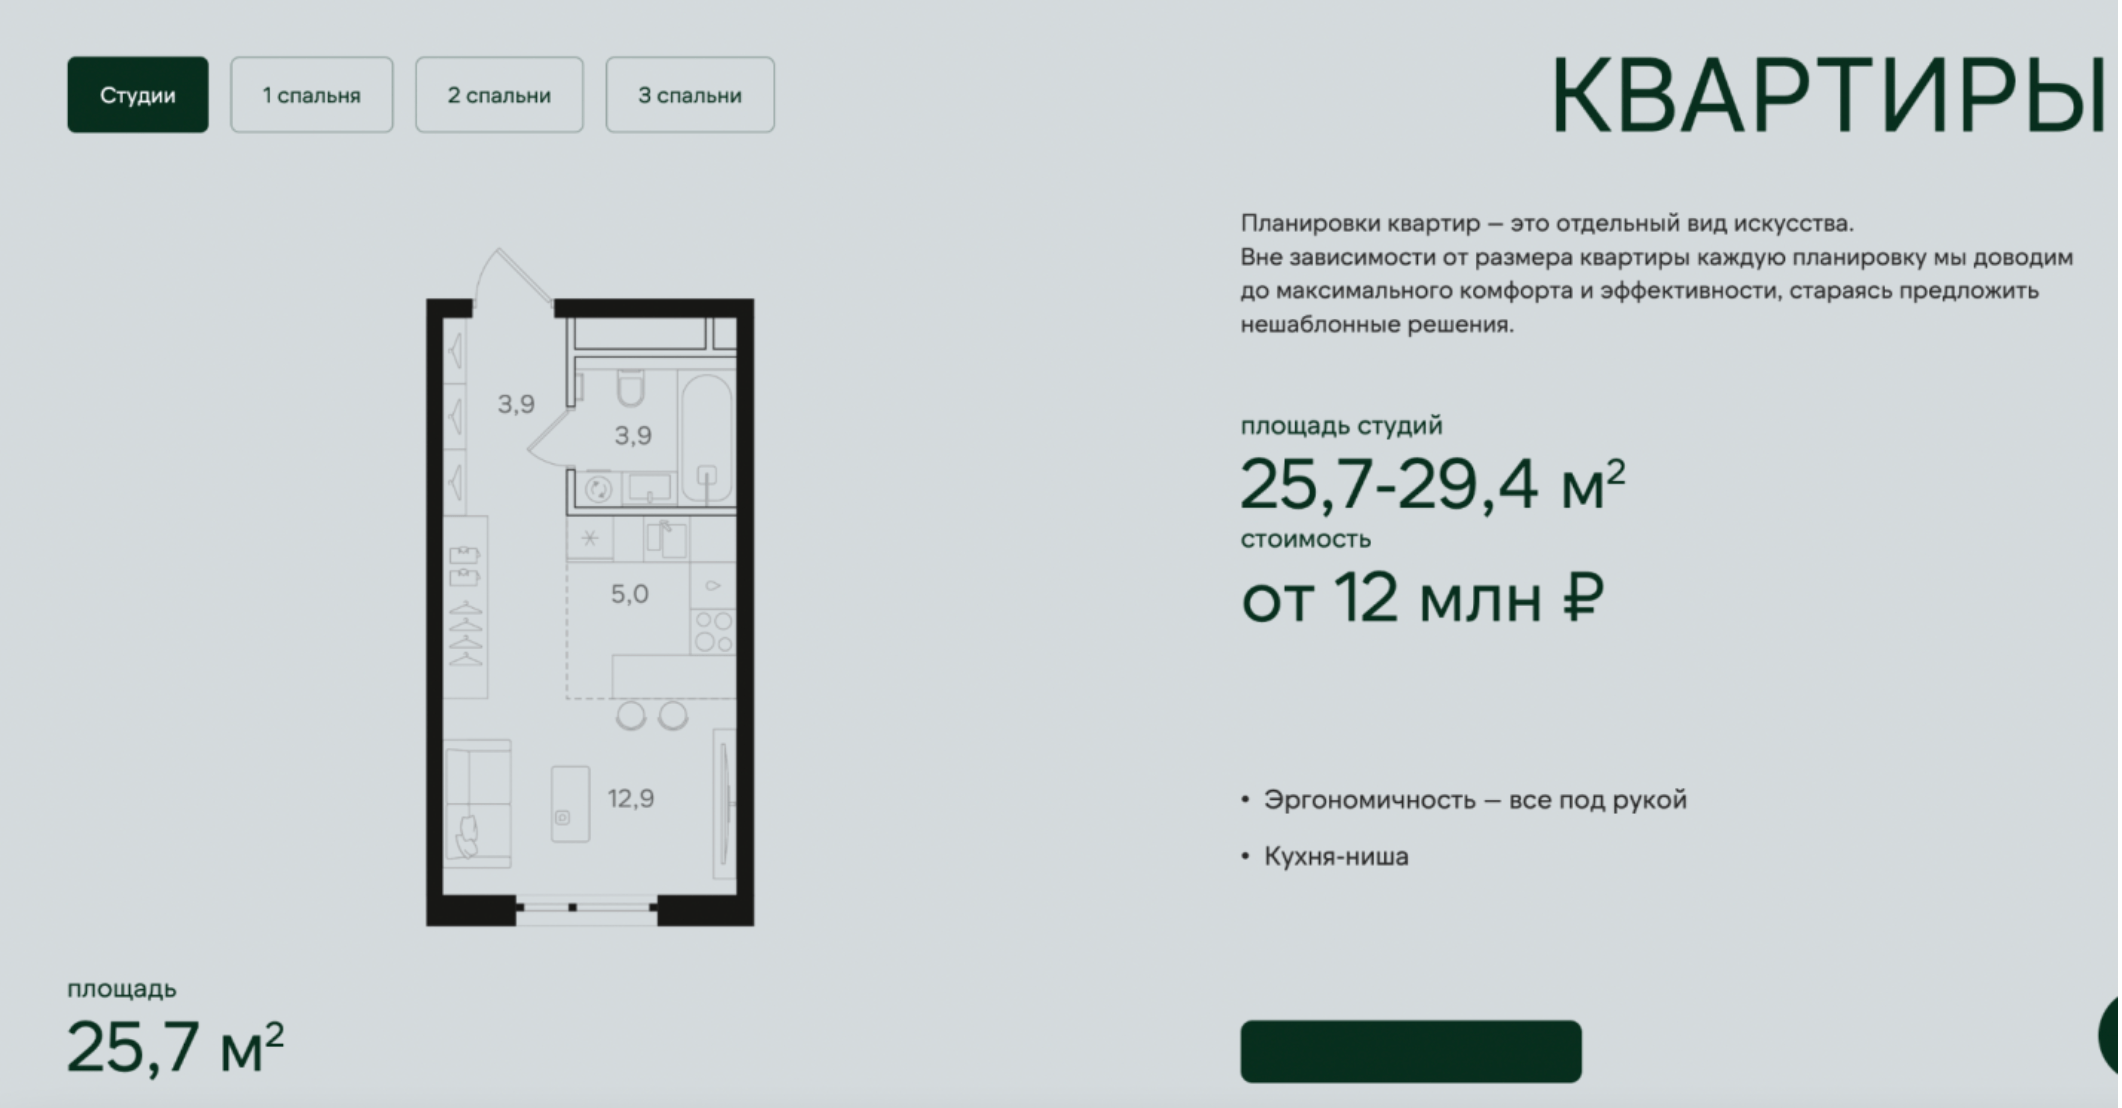Click the stove burners icon in the kitchen
2122x1108 pixels.
coord(714,632)
